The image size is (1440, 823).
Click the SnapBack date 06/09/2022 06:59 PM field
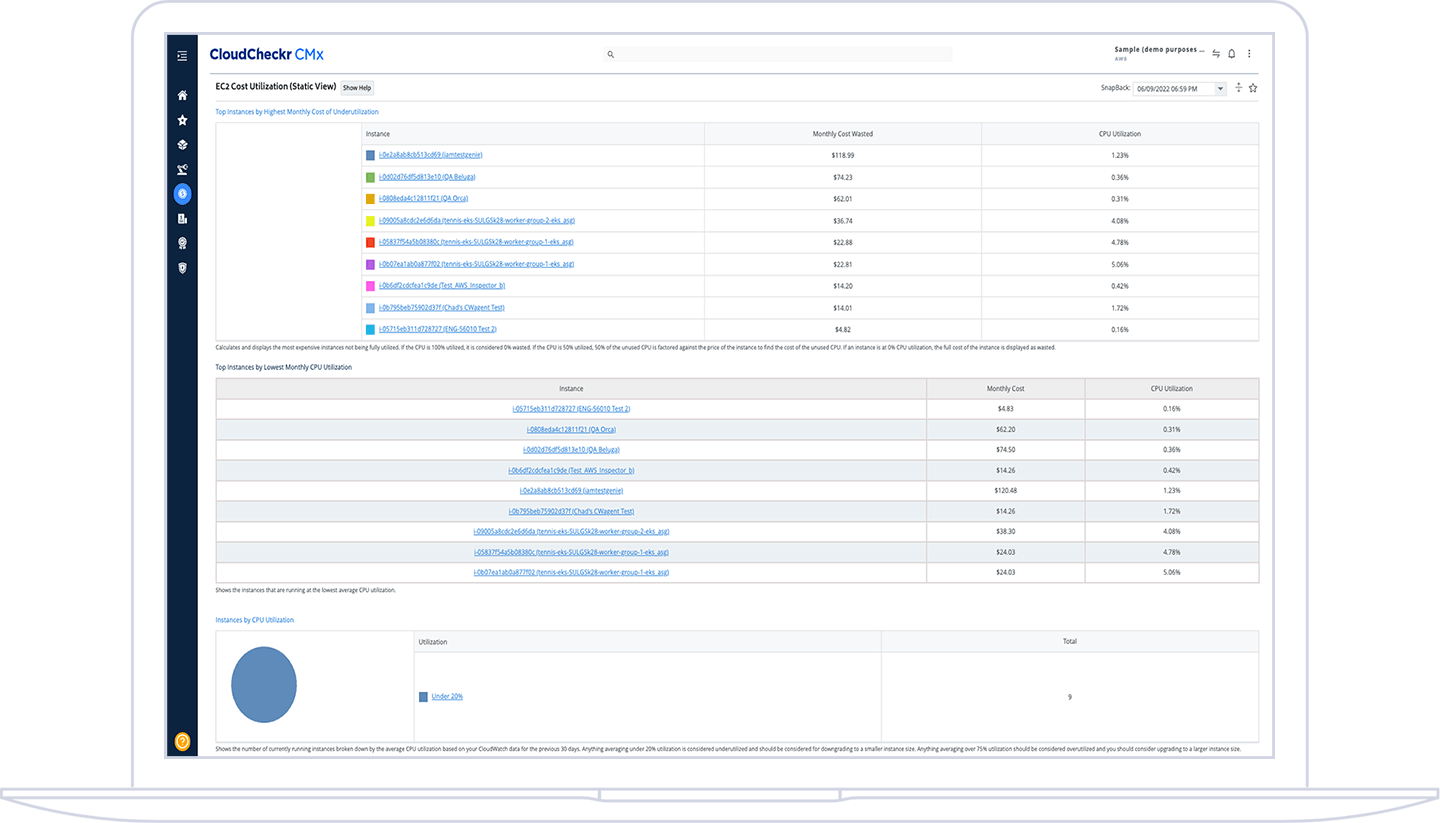[1174, 88]
